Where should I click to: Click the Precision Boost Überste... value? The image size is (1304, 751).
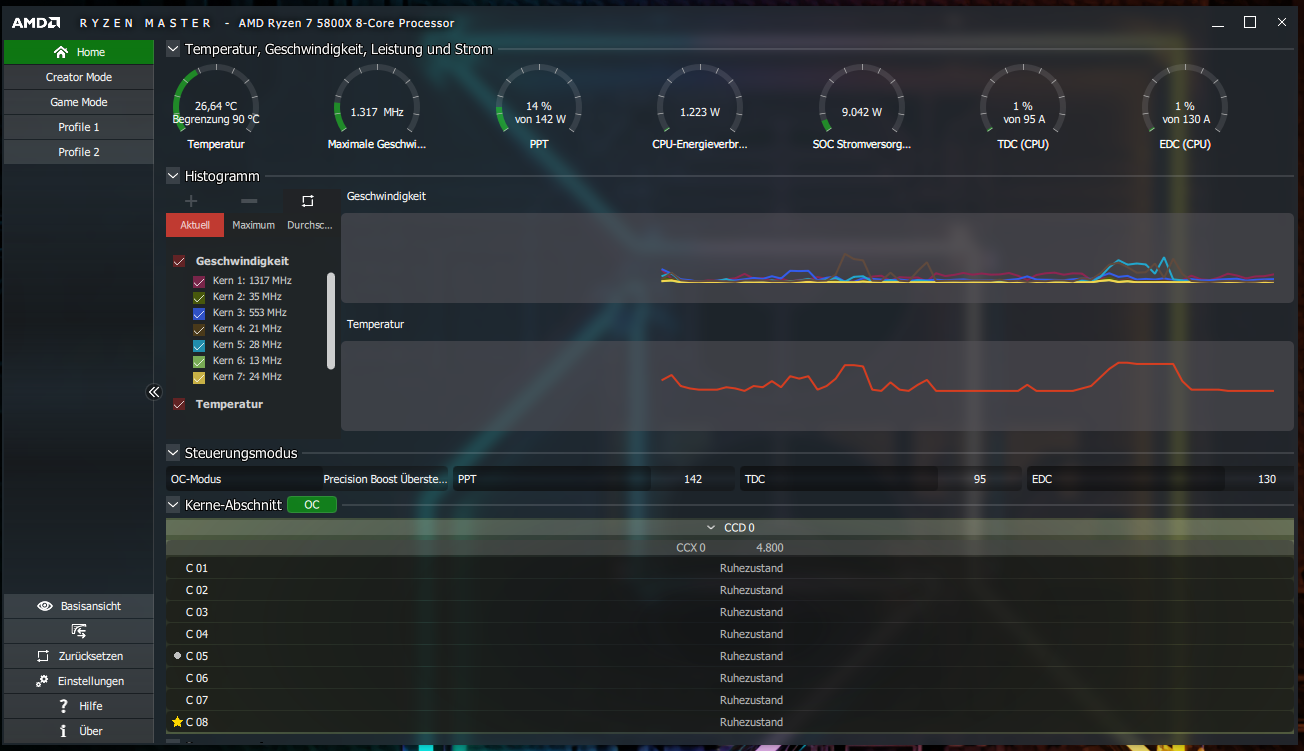click(x=385, y=479)
